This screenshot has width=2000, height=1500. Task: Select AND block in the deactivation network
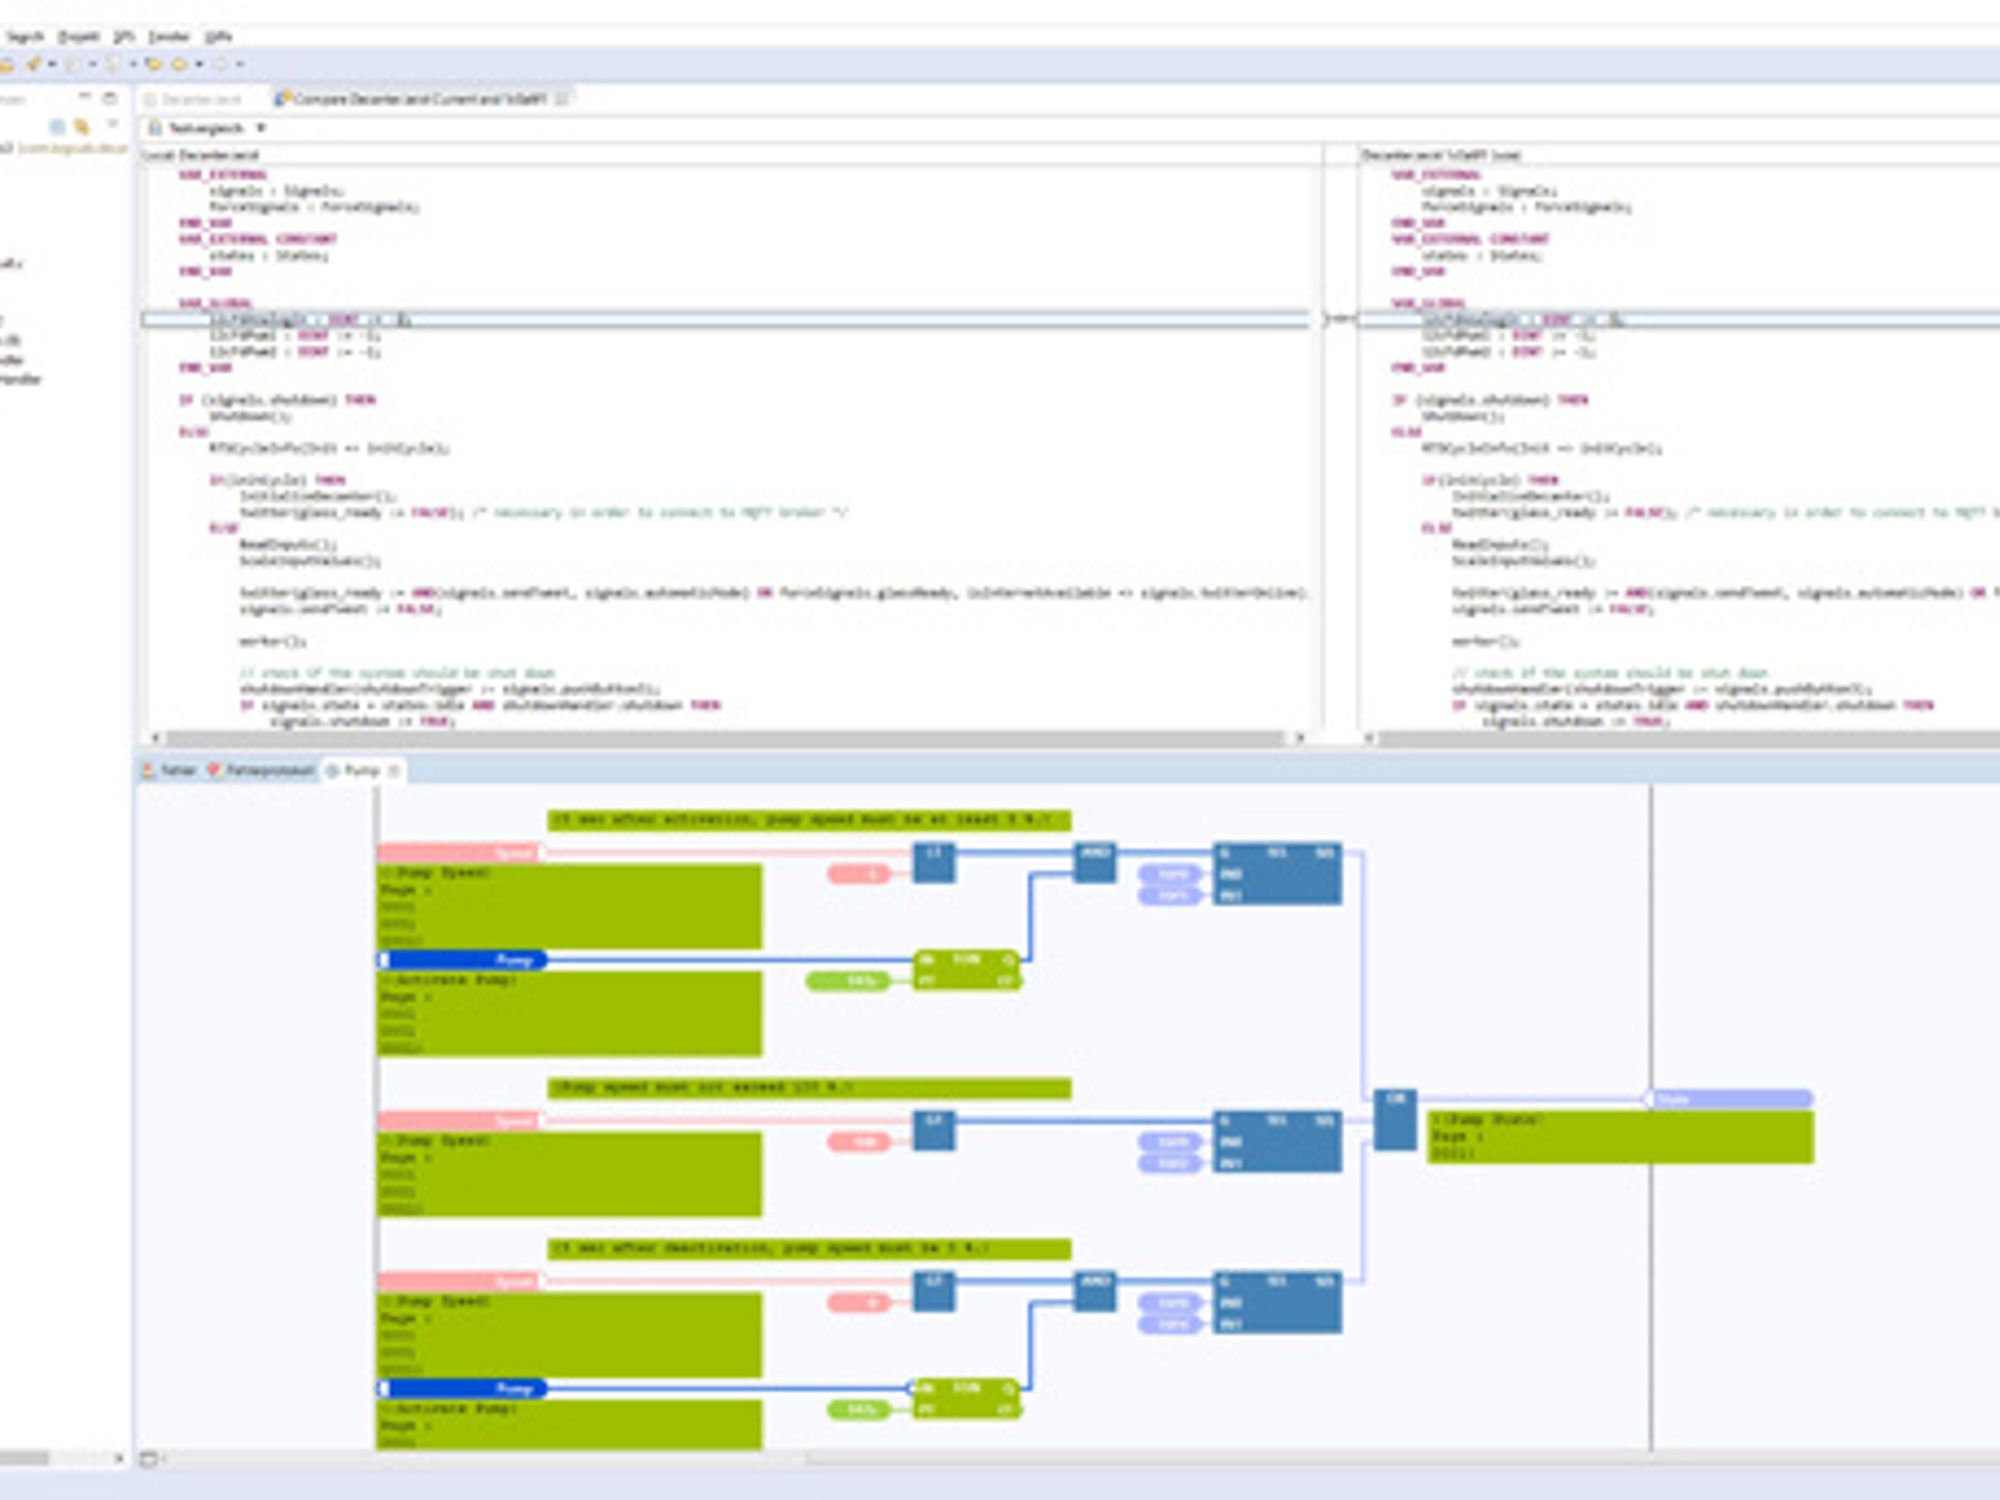coord(1095,1291)
